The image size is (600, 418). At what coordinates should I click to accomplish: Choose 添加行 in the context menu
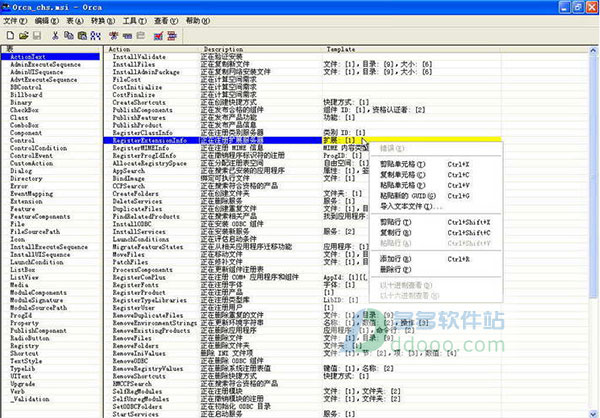[435, 259]
